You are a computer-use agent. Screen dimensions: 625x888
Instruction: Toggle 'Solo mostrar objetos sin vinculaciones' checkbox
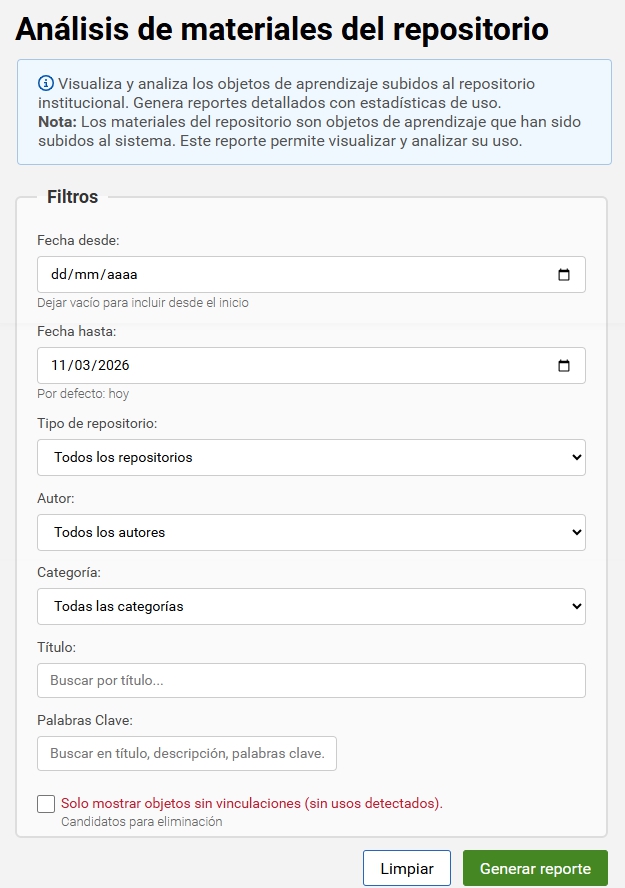pos(46,804)
